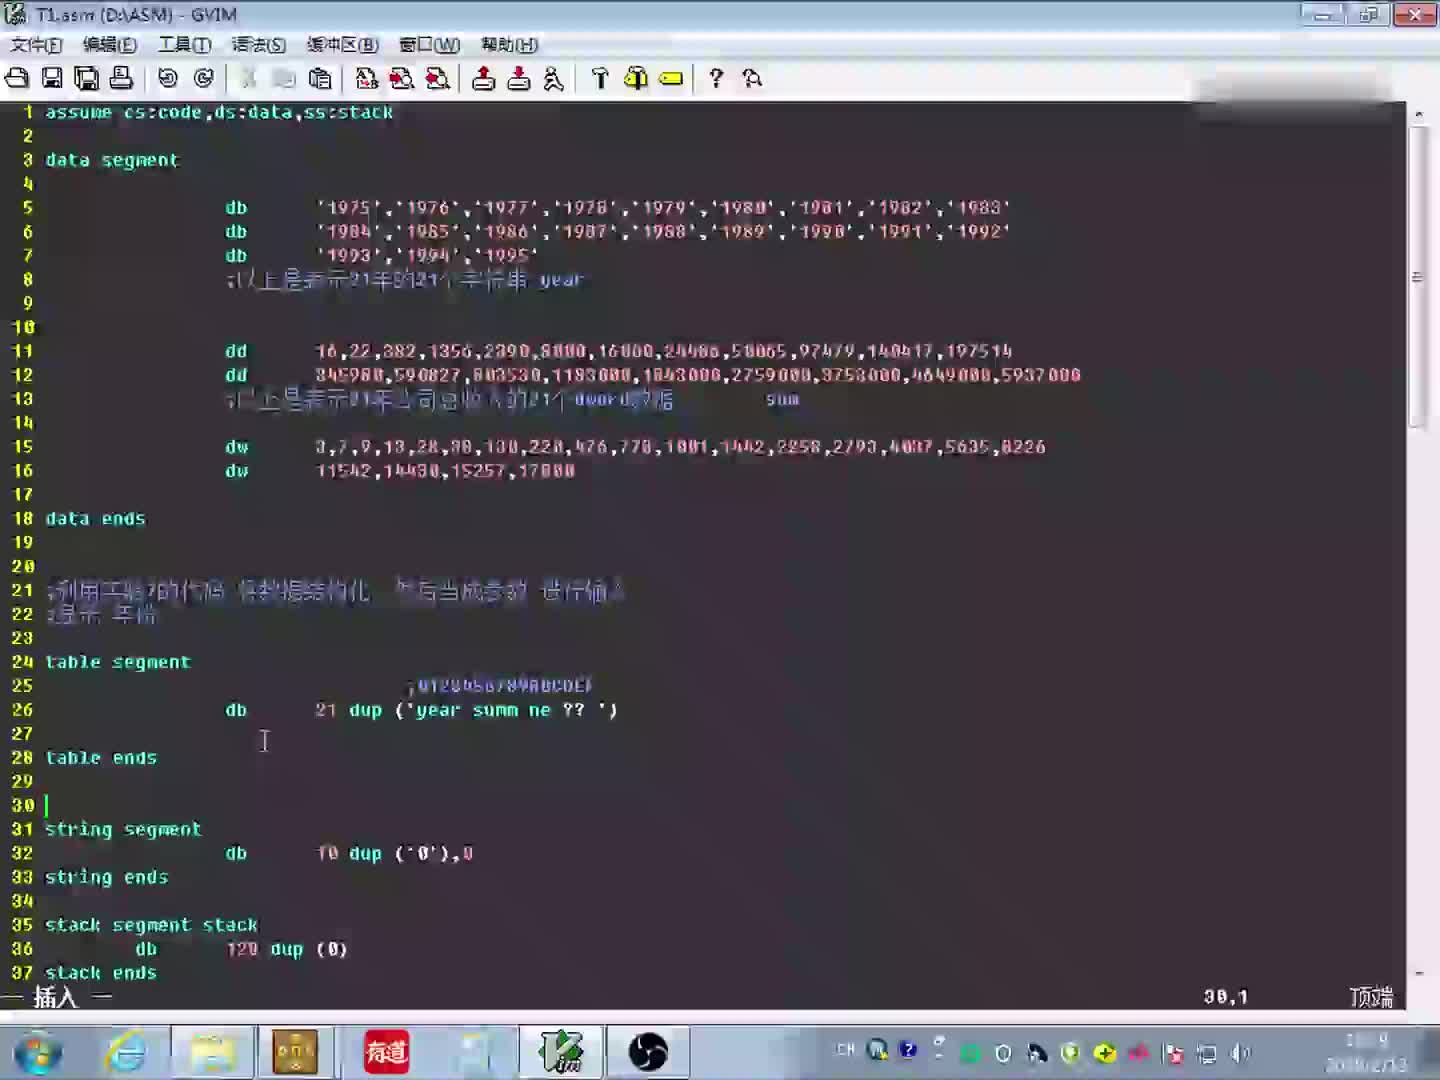
Task: Click the cursor position '30,1' in status line
Action: click(x=1225, y=997)
